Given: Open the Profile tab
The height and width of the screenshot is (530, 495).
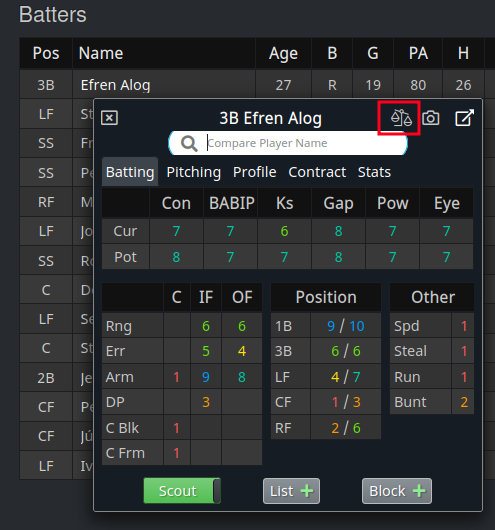Looking at the screenshot, I should tap(255, 172).
